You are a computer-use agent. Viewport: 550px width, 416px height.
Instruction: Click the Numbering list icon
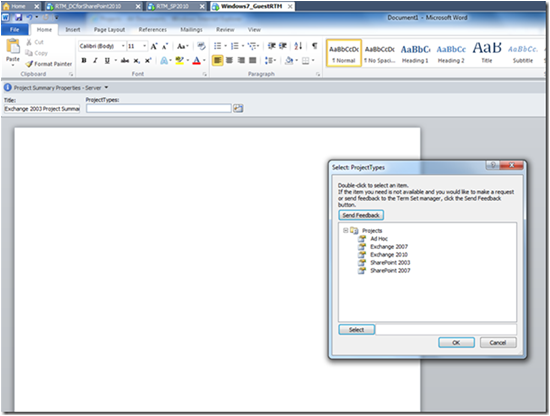[235, 46]
